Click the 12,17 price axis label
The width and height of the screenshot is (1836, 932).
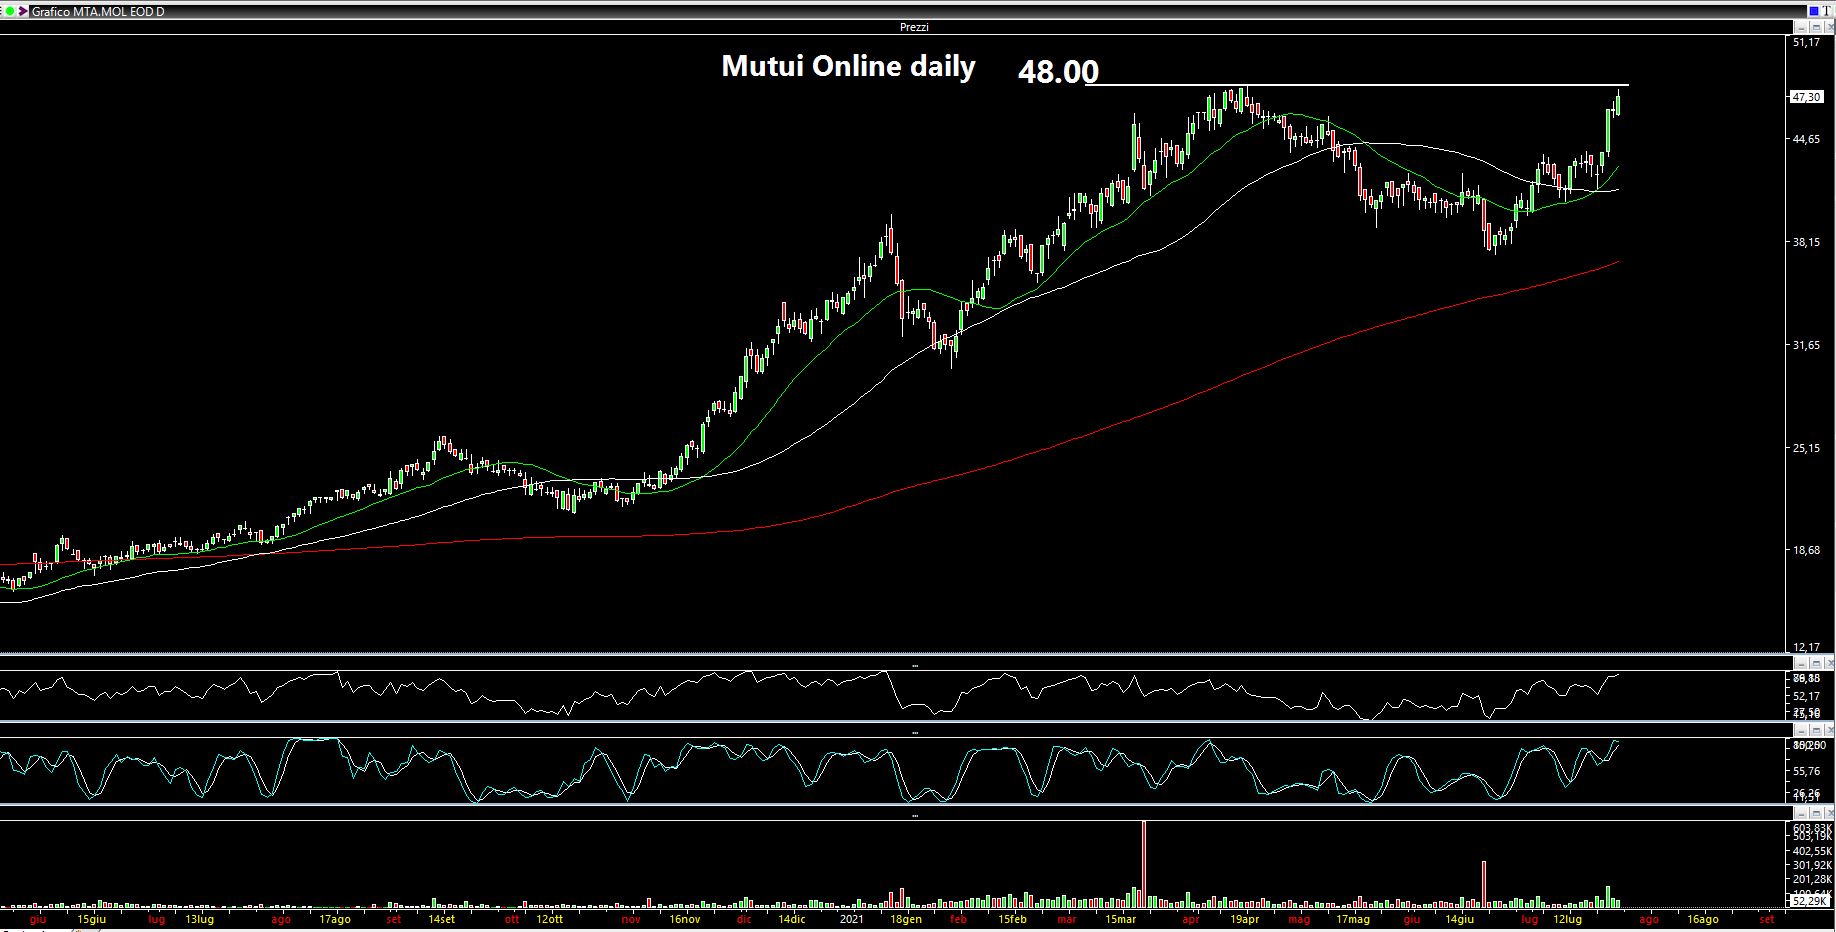tap(1806, 647)
